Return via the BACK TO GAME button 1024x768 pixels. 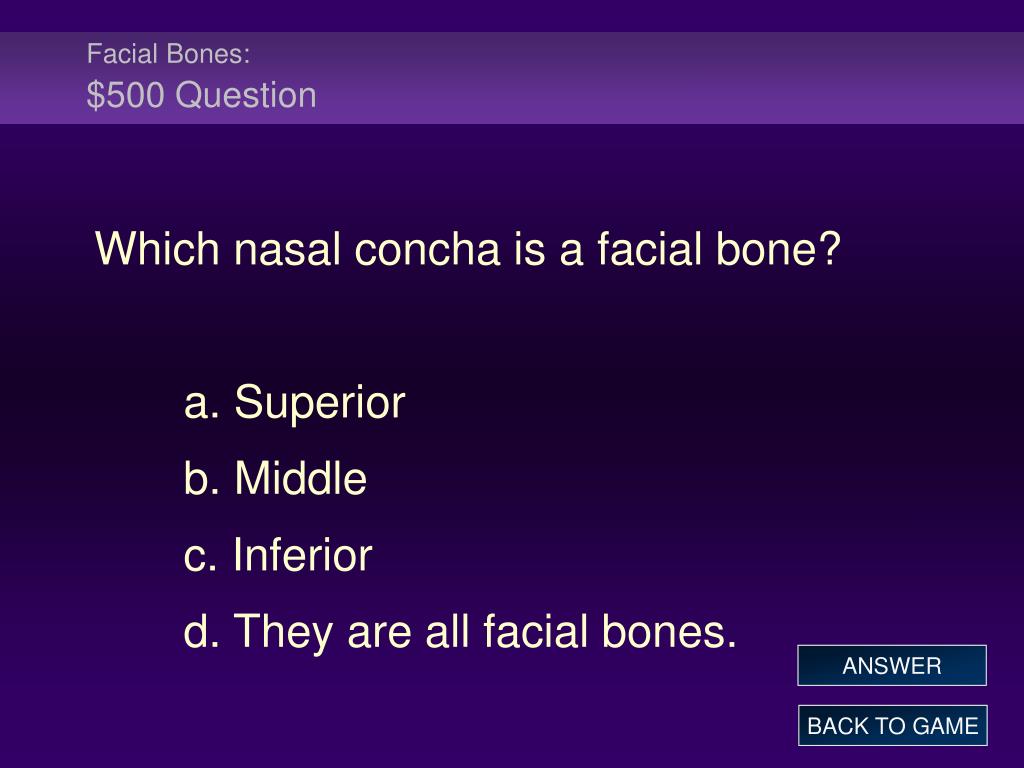pyautogui.click(x=892, y=726)
